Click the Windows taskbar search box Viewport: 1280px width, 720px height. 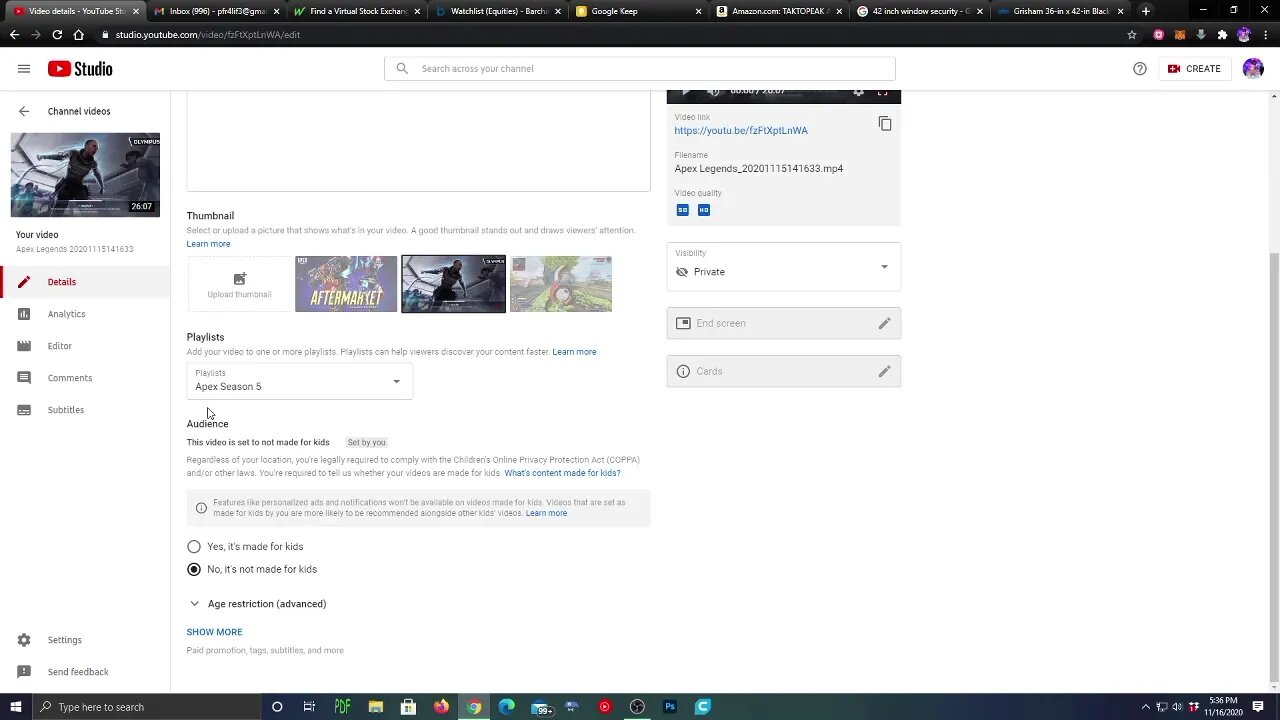pyautogui.click(x=145, y=707)
